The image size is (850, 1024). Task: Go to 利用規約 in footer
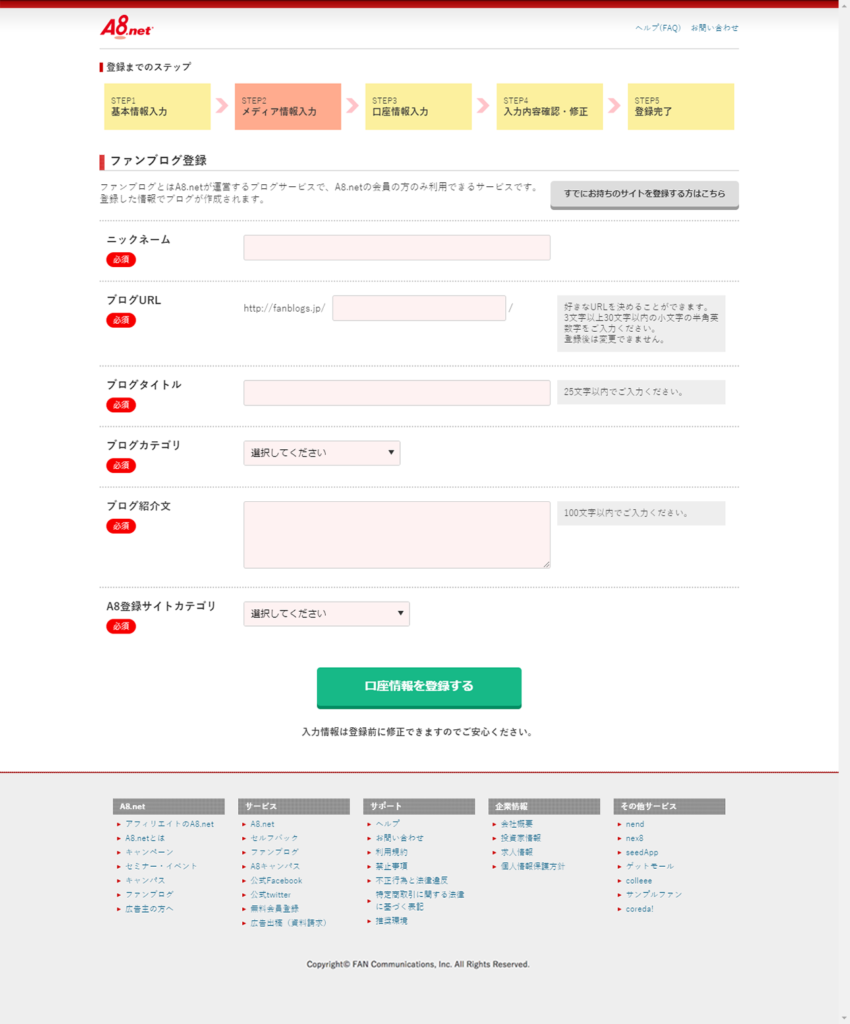tap(391, 852)
